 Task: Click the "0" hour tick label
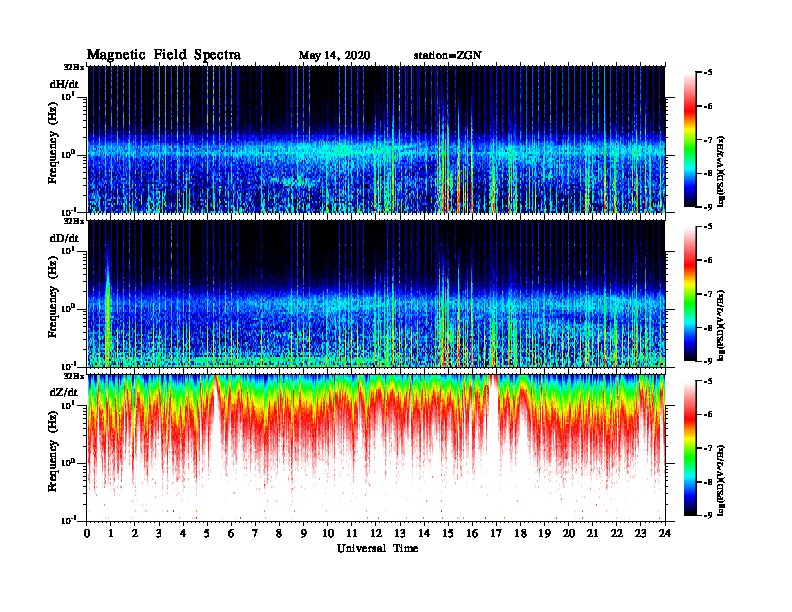(87, 534)
